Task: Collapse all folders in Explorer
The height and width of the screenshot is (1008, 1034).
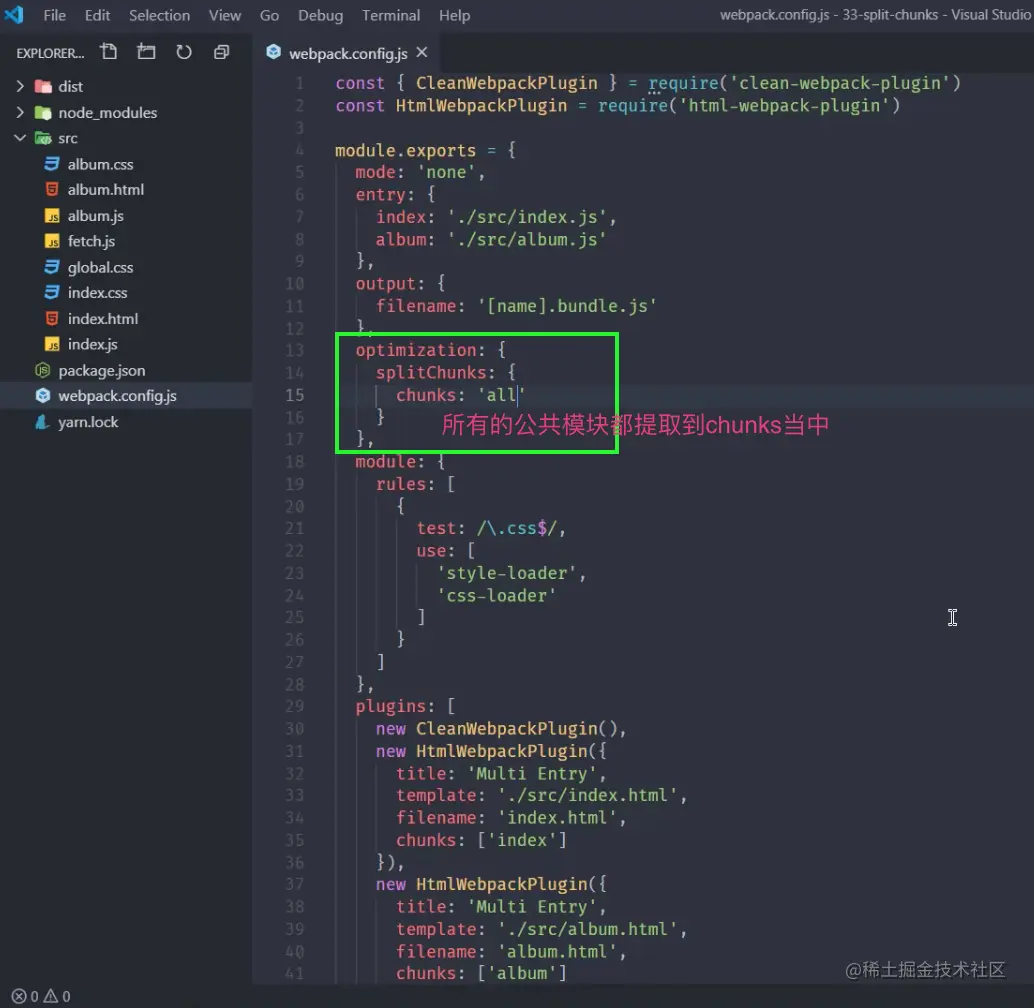Action: (222, 51)
